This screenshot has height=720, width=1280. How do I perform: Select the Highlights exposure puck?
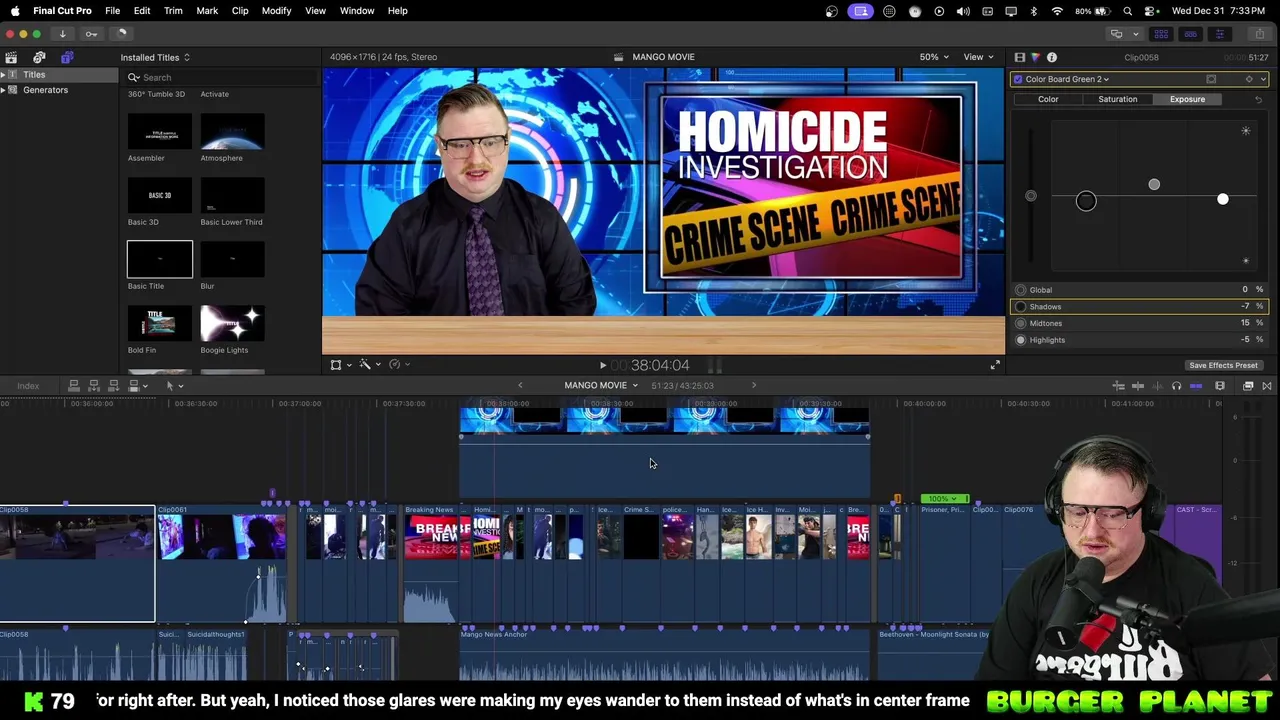(x=1223, y=199)
